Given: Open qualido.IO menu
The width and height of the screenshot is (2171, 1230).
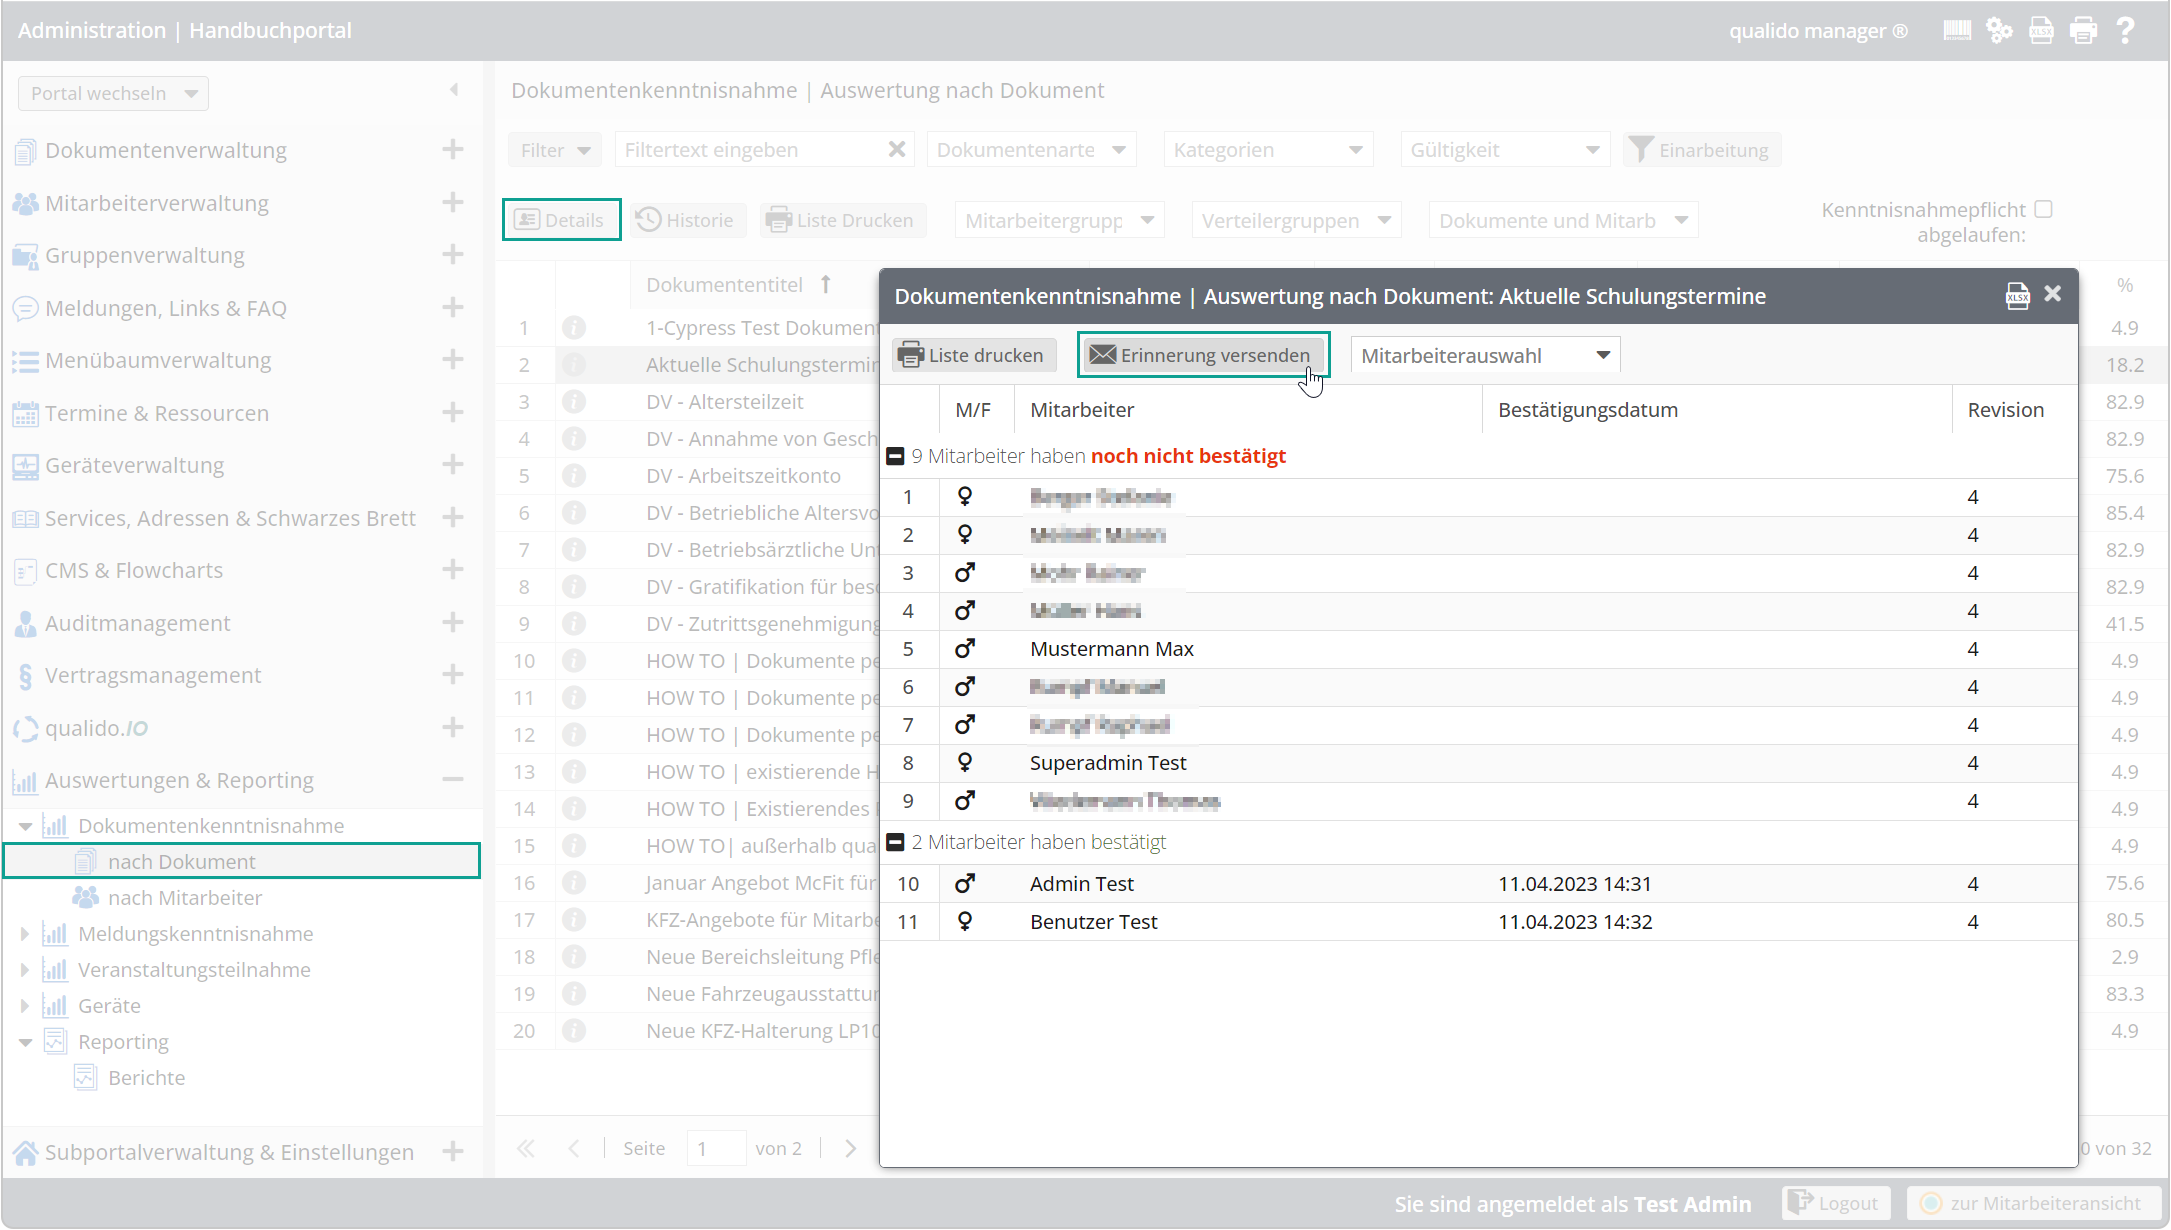Looking at the screenshot, I should pos(96,728).
